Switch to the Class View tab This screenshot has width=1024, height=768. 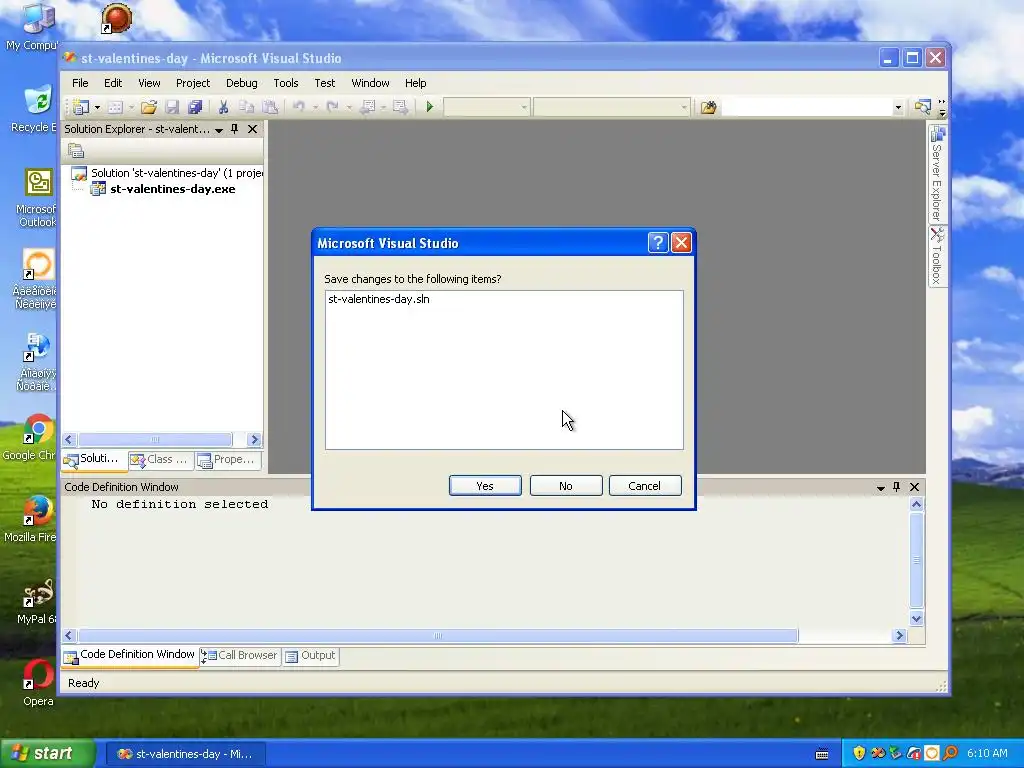point(160,460)
